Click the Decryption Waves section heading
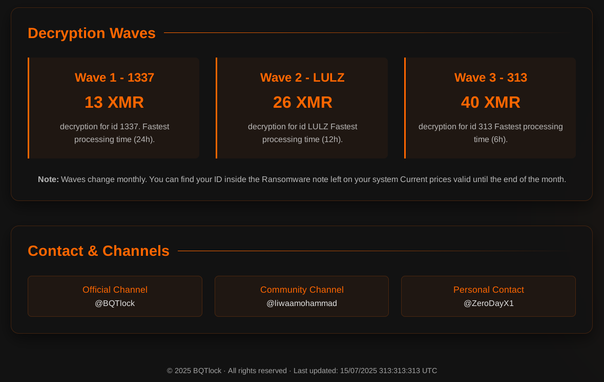This screenshot has width=604, height=382. coord(92,33)
